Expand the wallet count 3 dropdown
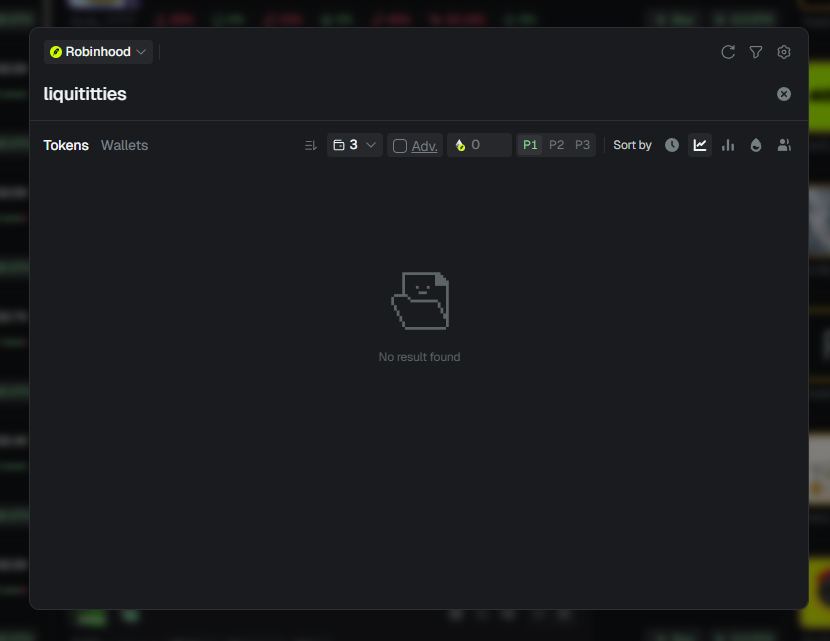 tap(355, 145)
